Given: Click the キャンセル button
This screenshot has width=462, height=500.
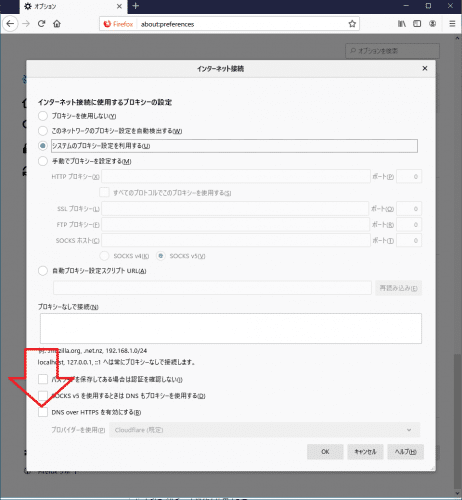Looking at the screenshot, I should pyautogui.click(x=365, y=452).
